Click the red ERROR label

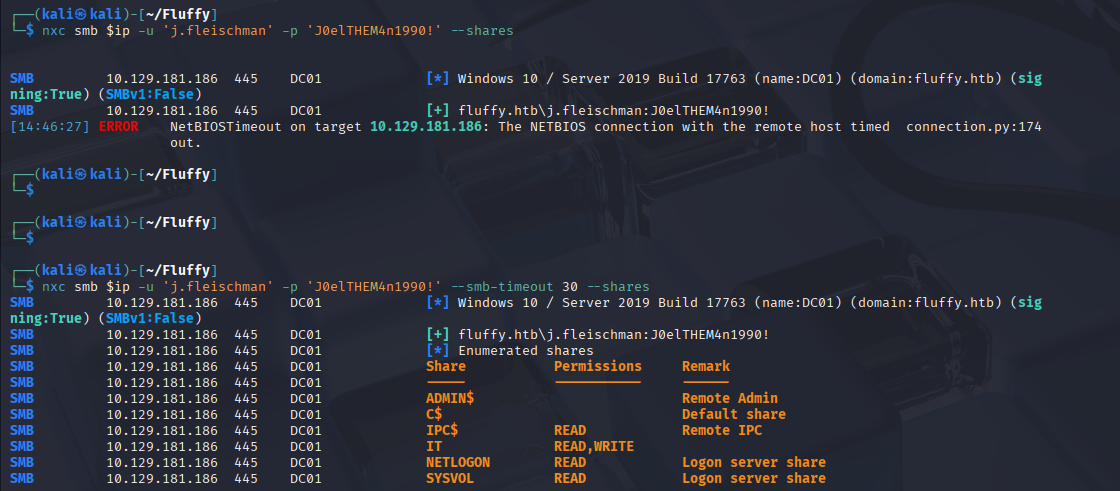[119, 127]
